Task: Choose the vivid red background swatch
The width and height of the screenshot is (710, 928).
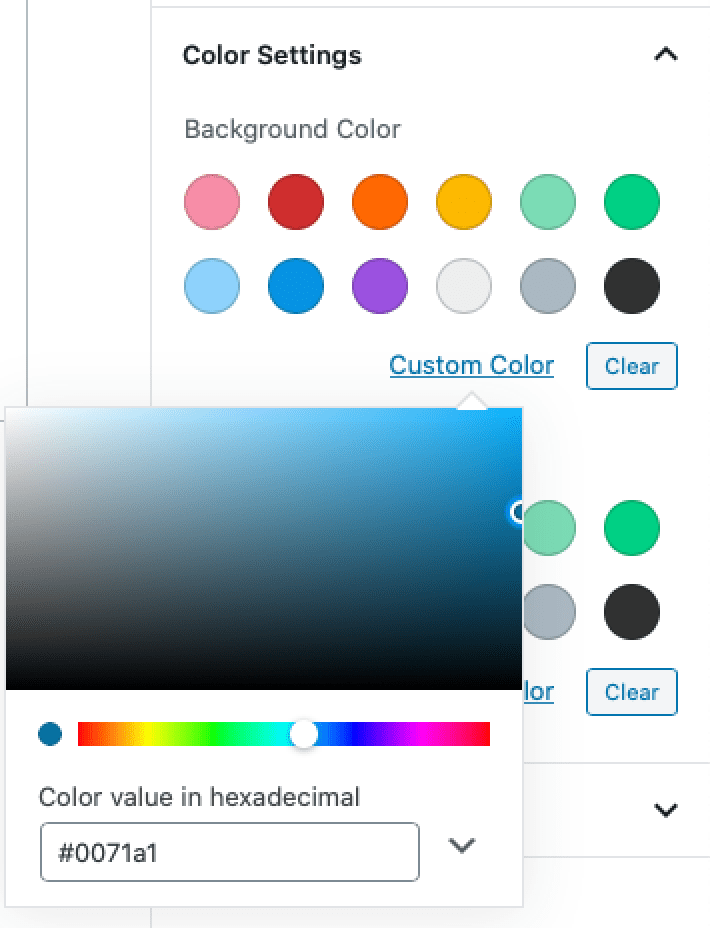Action: point(296,202)
